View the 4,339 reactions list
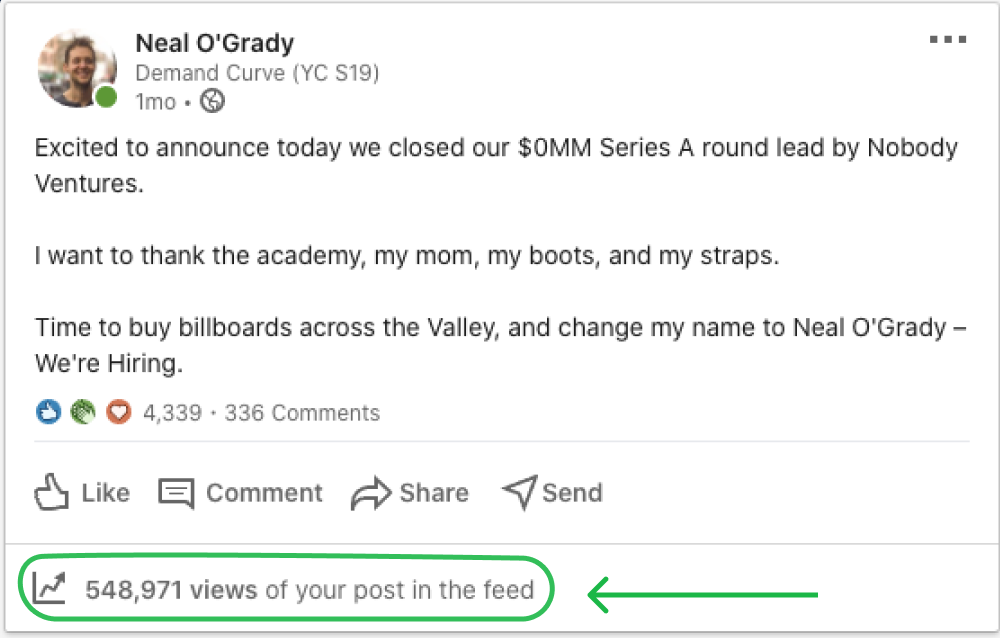 click(x=172, y=413)
